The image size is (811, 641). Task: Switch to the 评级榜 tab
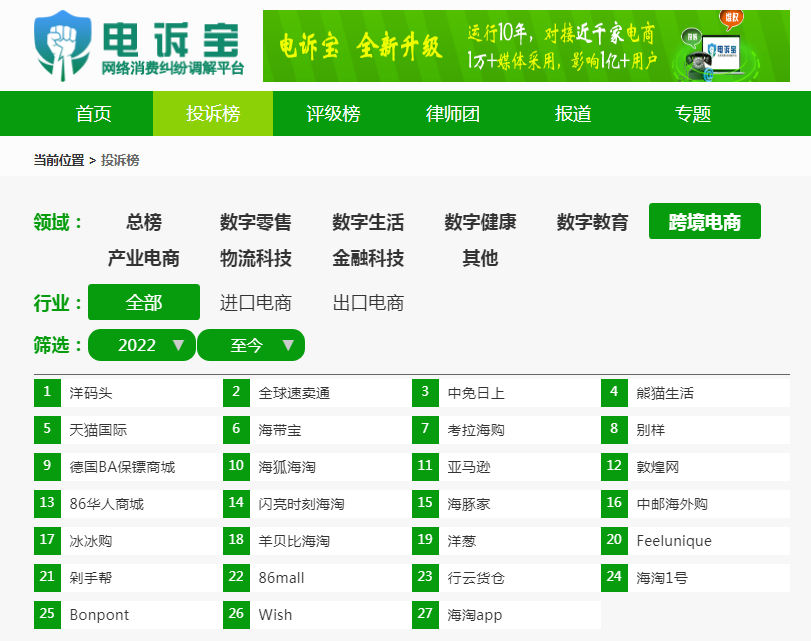[333, 113]
